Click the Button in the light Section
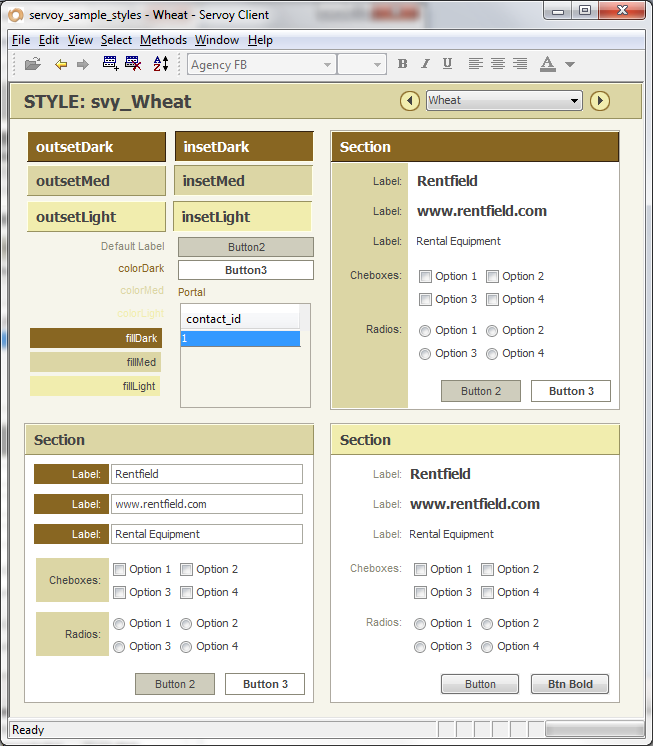The height and width of the screenshot is (746, 653). (480, 684)
